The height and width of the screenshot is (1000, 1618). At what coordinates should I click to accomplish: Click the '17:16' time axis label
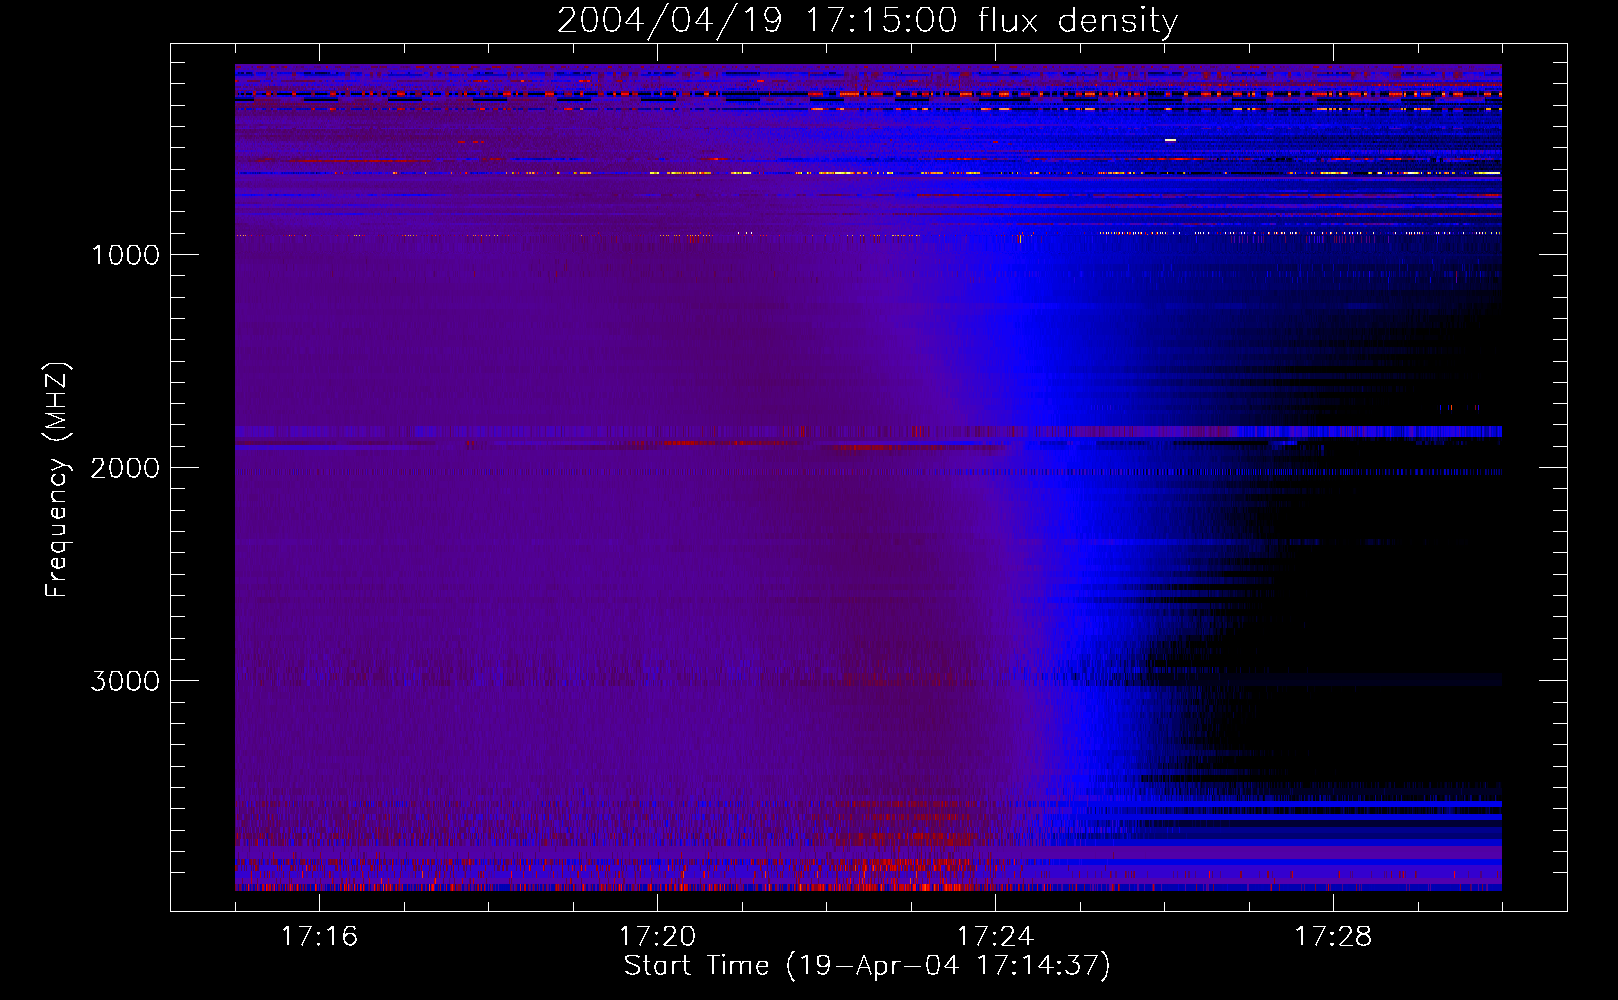[x=319, y=936]
